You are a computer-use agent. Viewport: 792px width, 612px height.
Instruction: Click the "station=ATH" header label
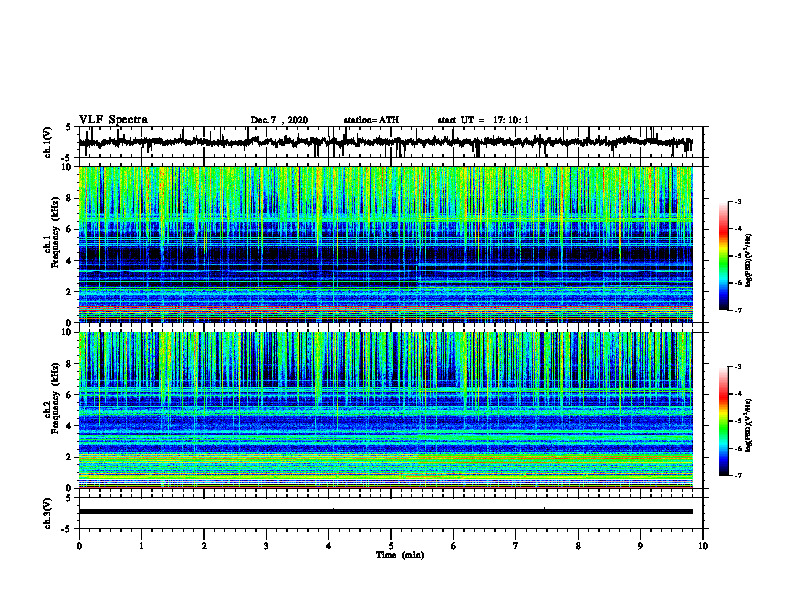click(x=371, y=120)
